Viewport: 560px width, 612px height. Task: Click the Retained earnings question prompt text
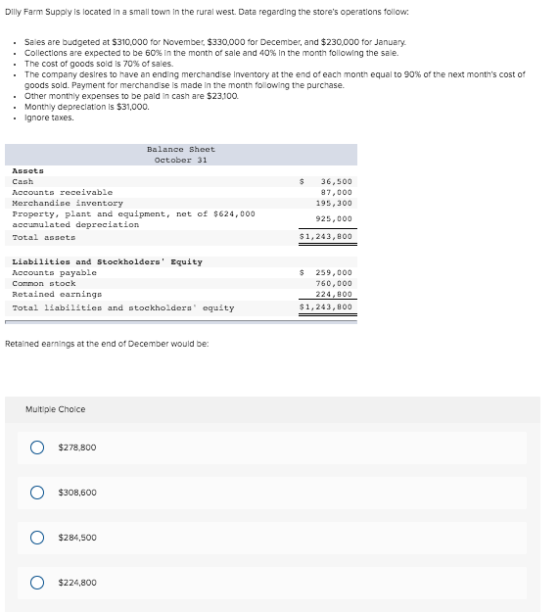pos(107,344)
